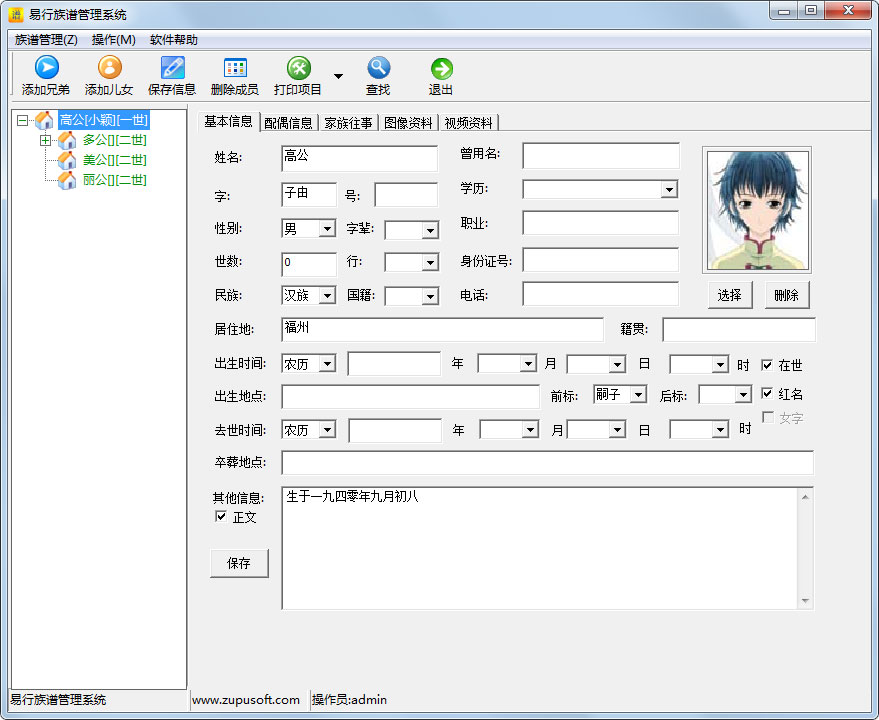The height and width of the screenshot is (720, 879).
Task: Click the 身份证号 input field
Action: (x=600, y=260)
